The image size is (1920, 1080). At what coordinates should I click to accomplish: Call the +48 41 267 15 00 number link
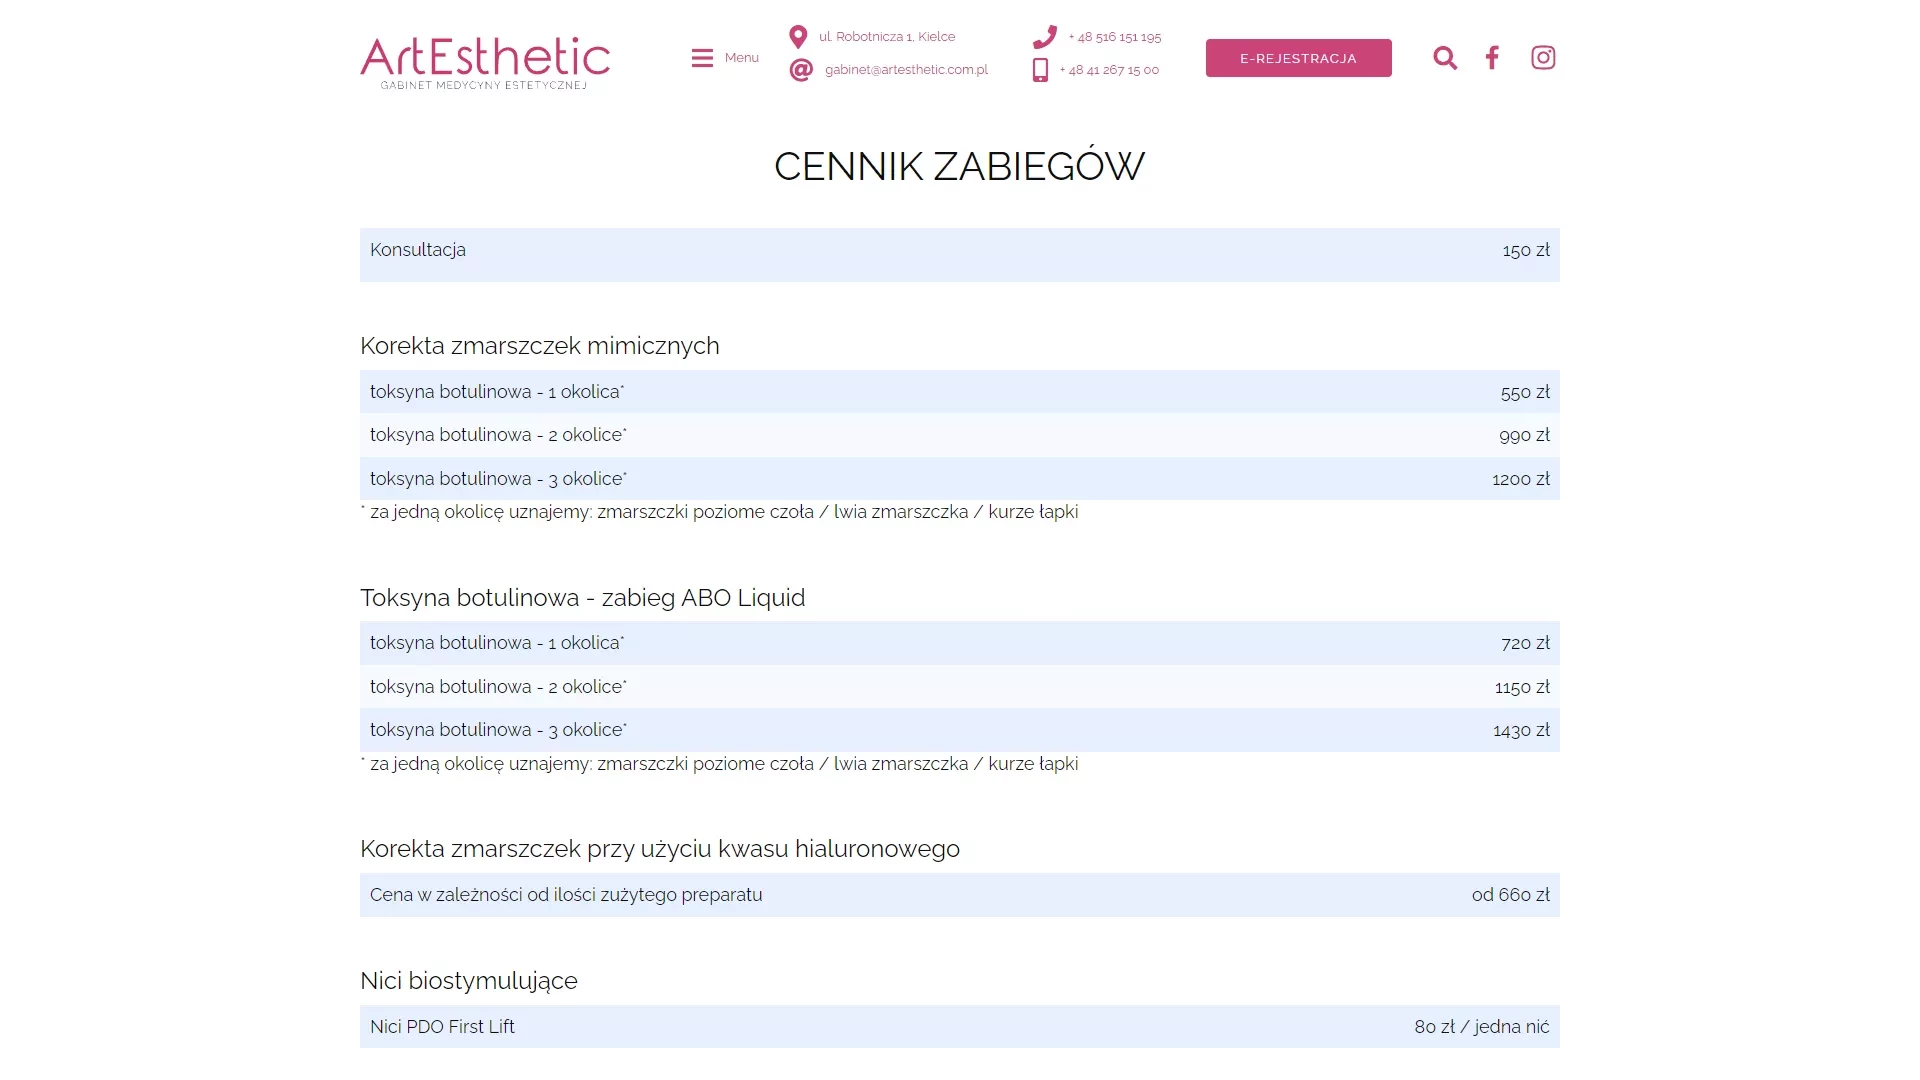(x=1109, y=70)
